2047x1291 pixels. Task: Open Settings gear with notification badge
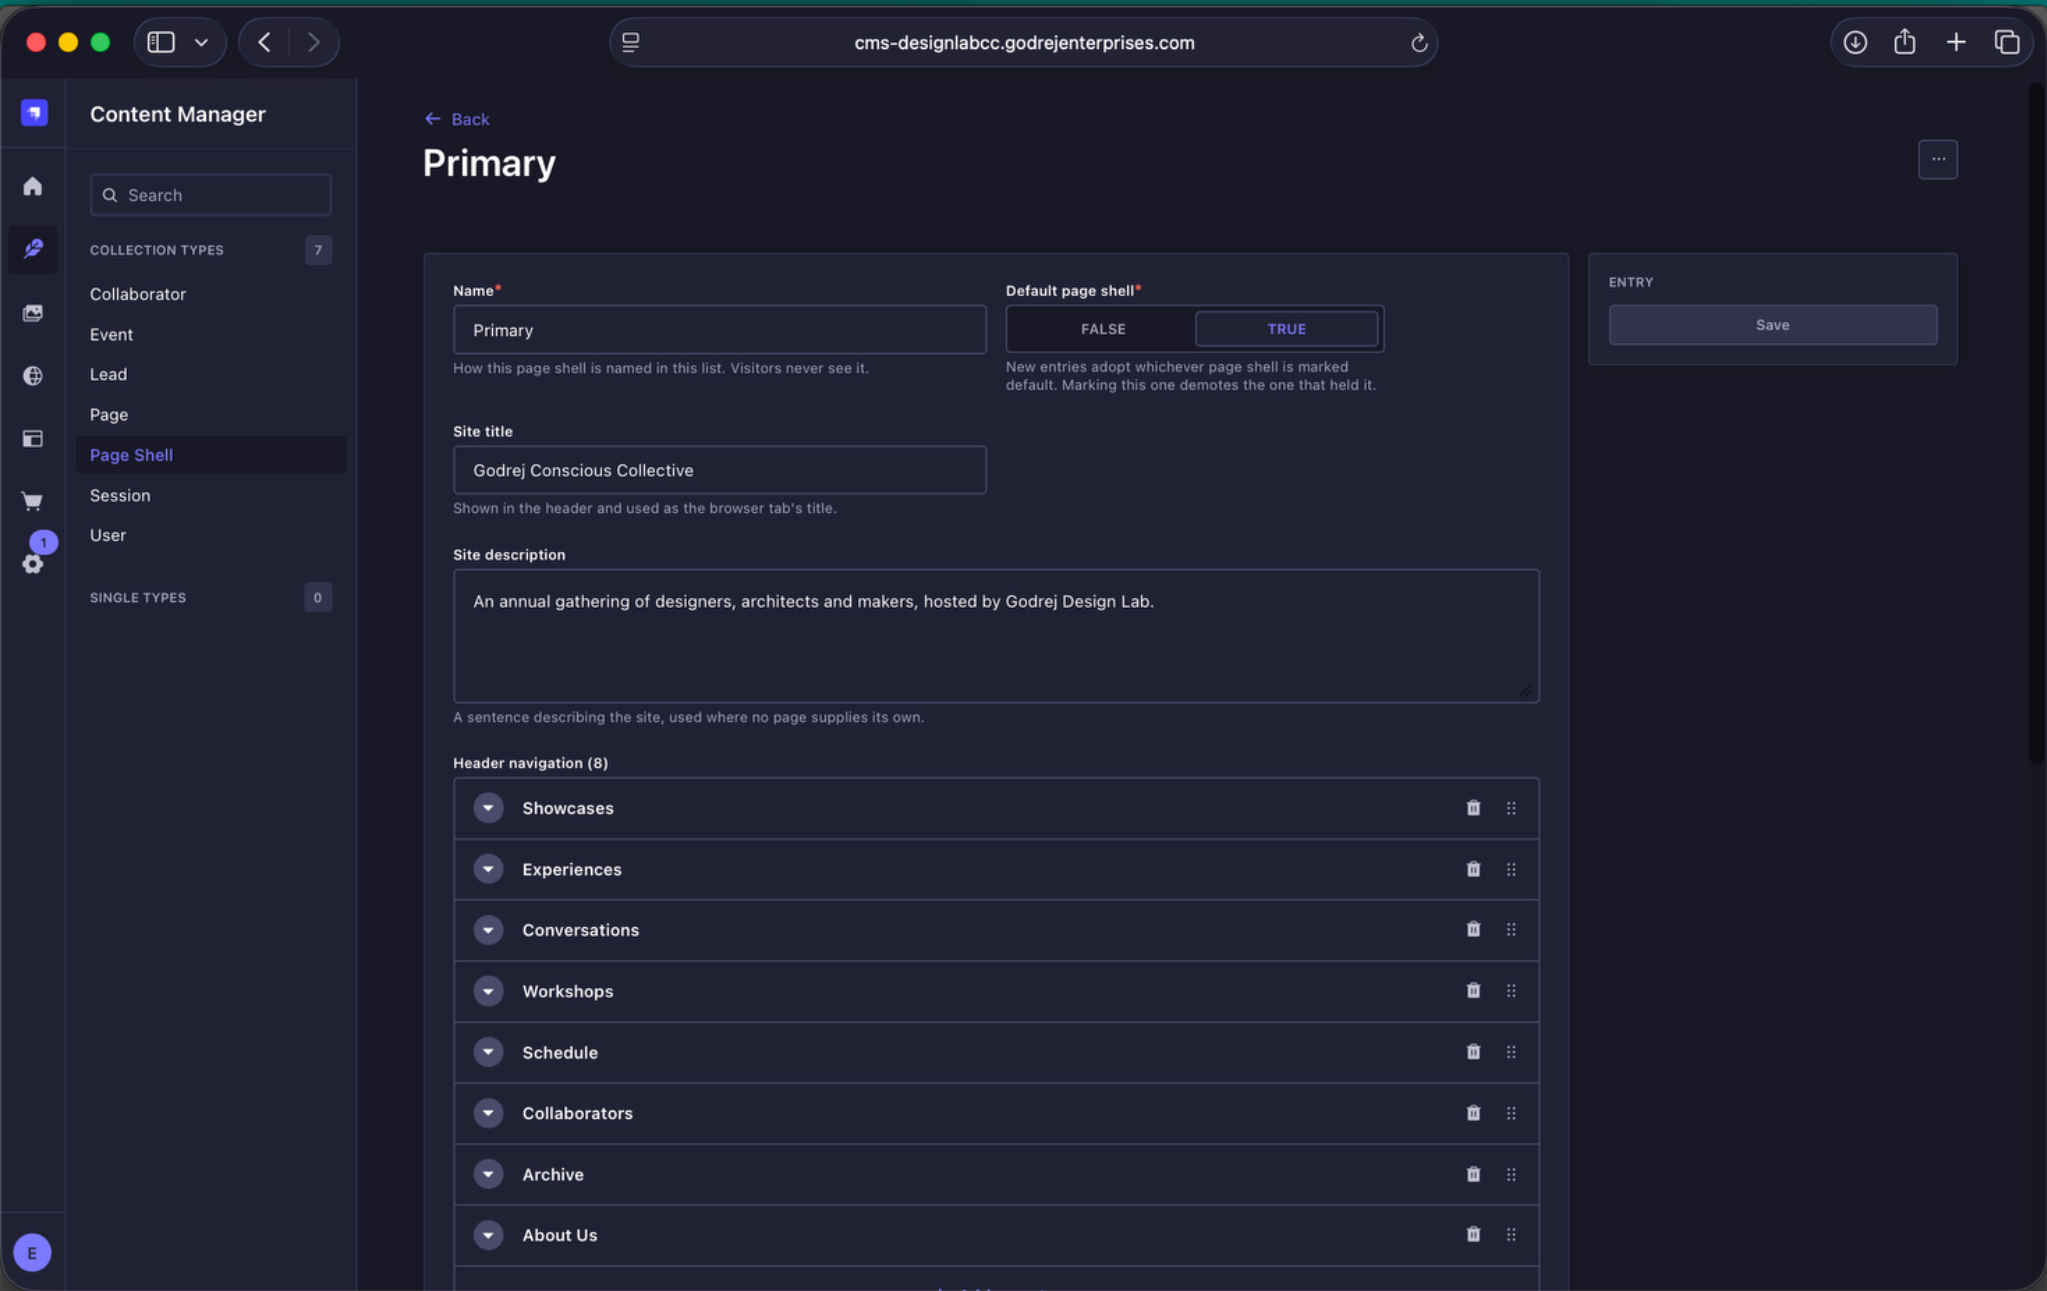pyautogui.click(x=33, y=563)
